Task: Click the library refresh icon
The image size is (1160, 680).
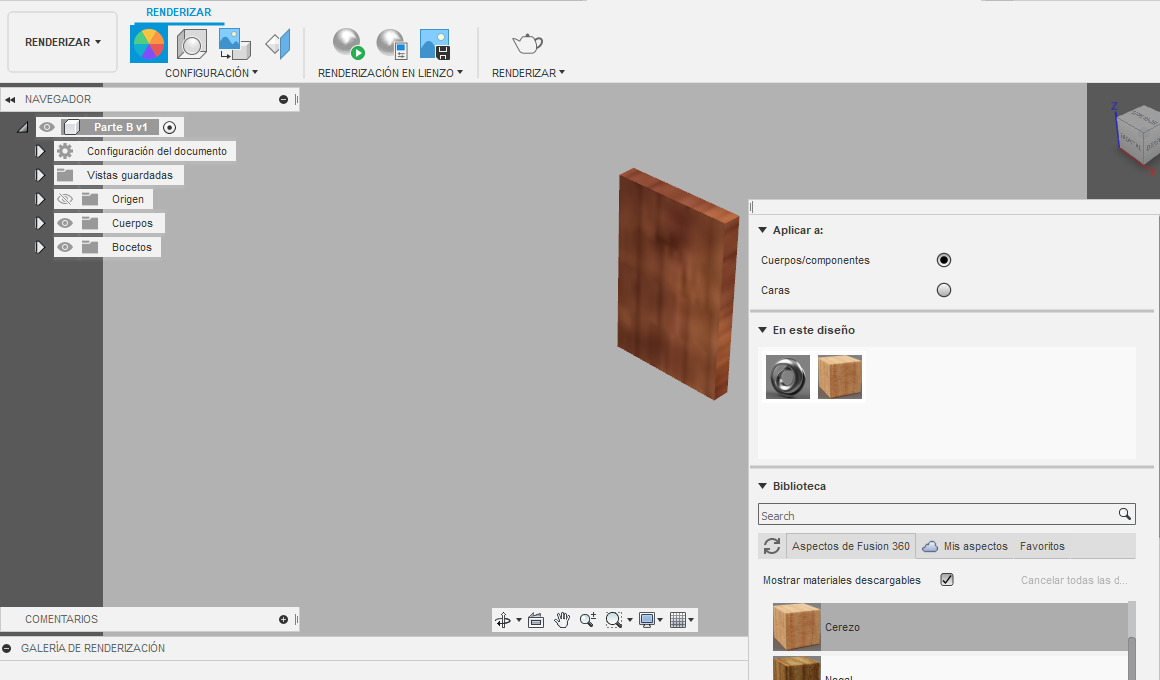Action: click(x=772, y=546)
